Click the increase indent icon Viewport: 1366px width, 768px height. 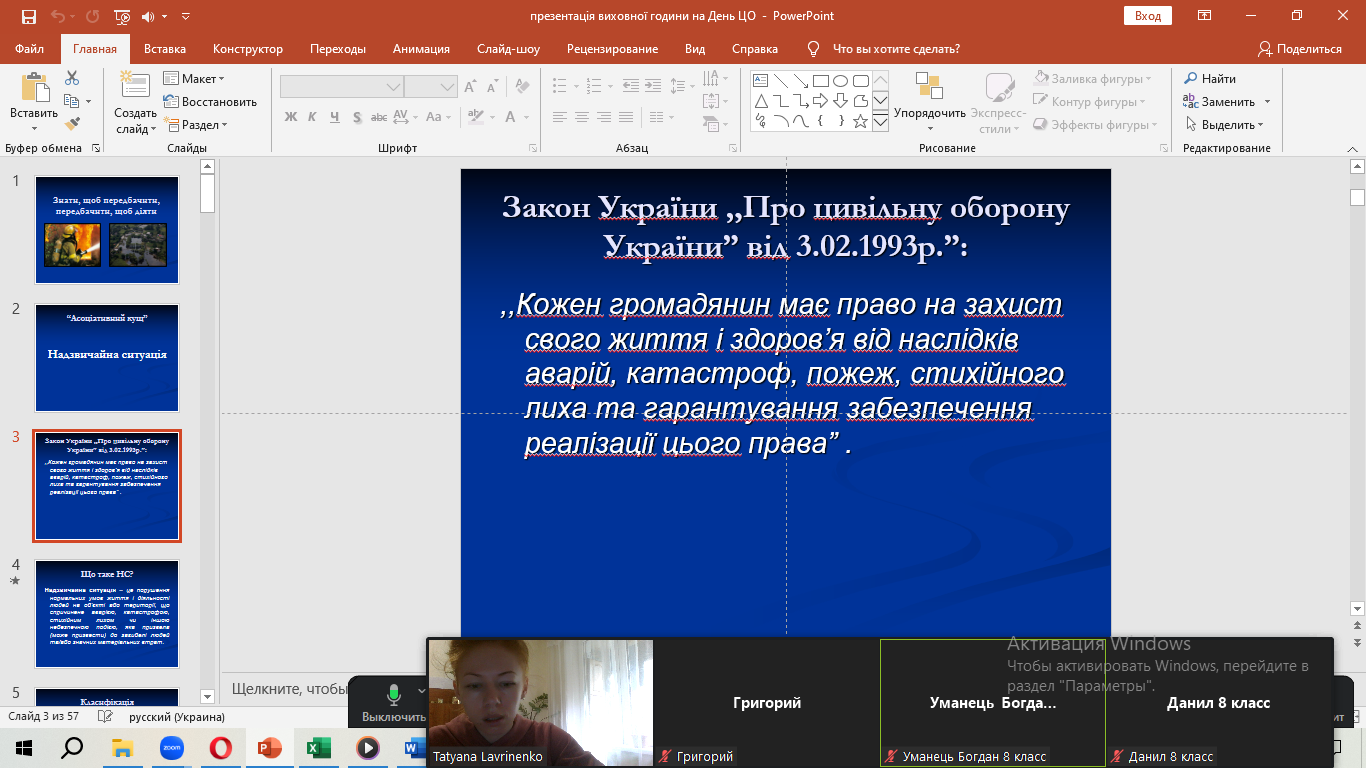651,87
